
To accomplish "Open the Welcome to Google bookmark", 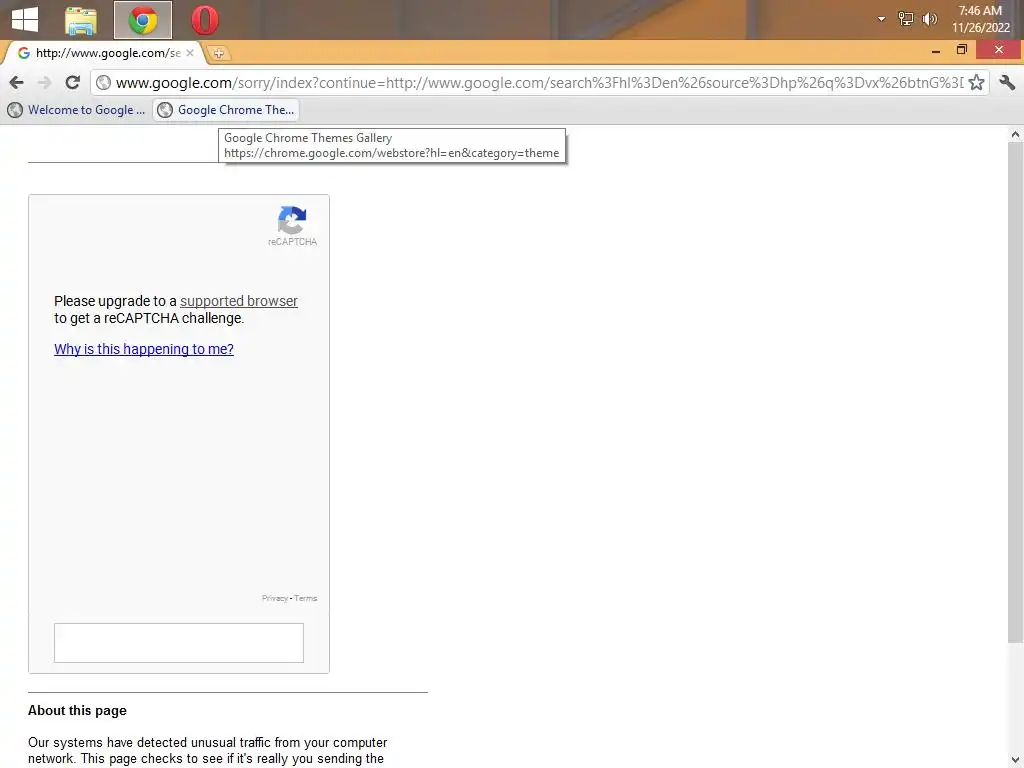I will point(76,110).
